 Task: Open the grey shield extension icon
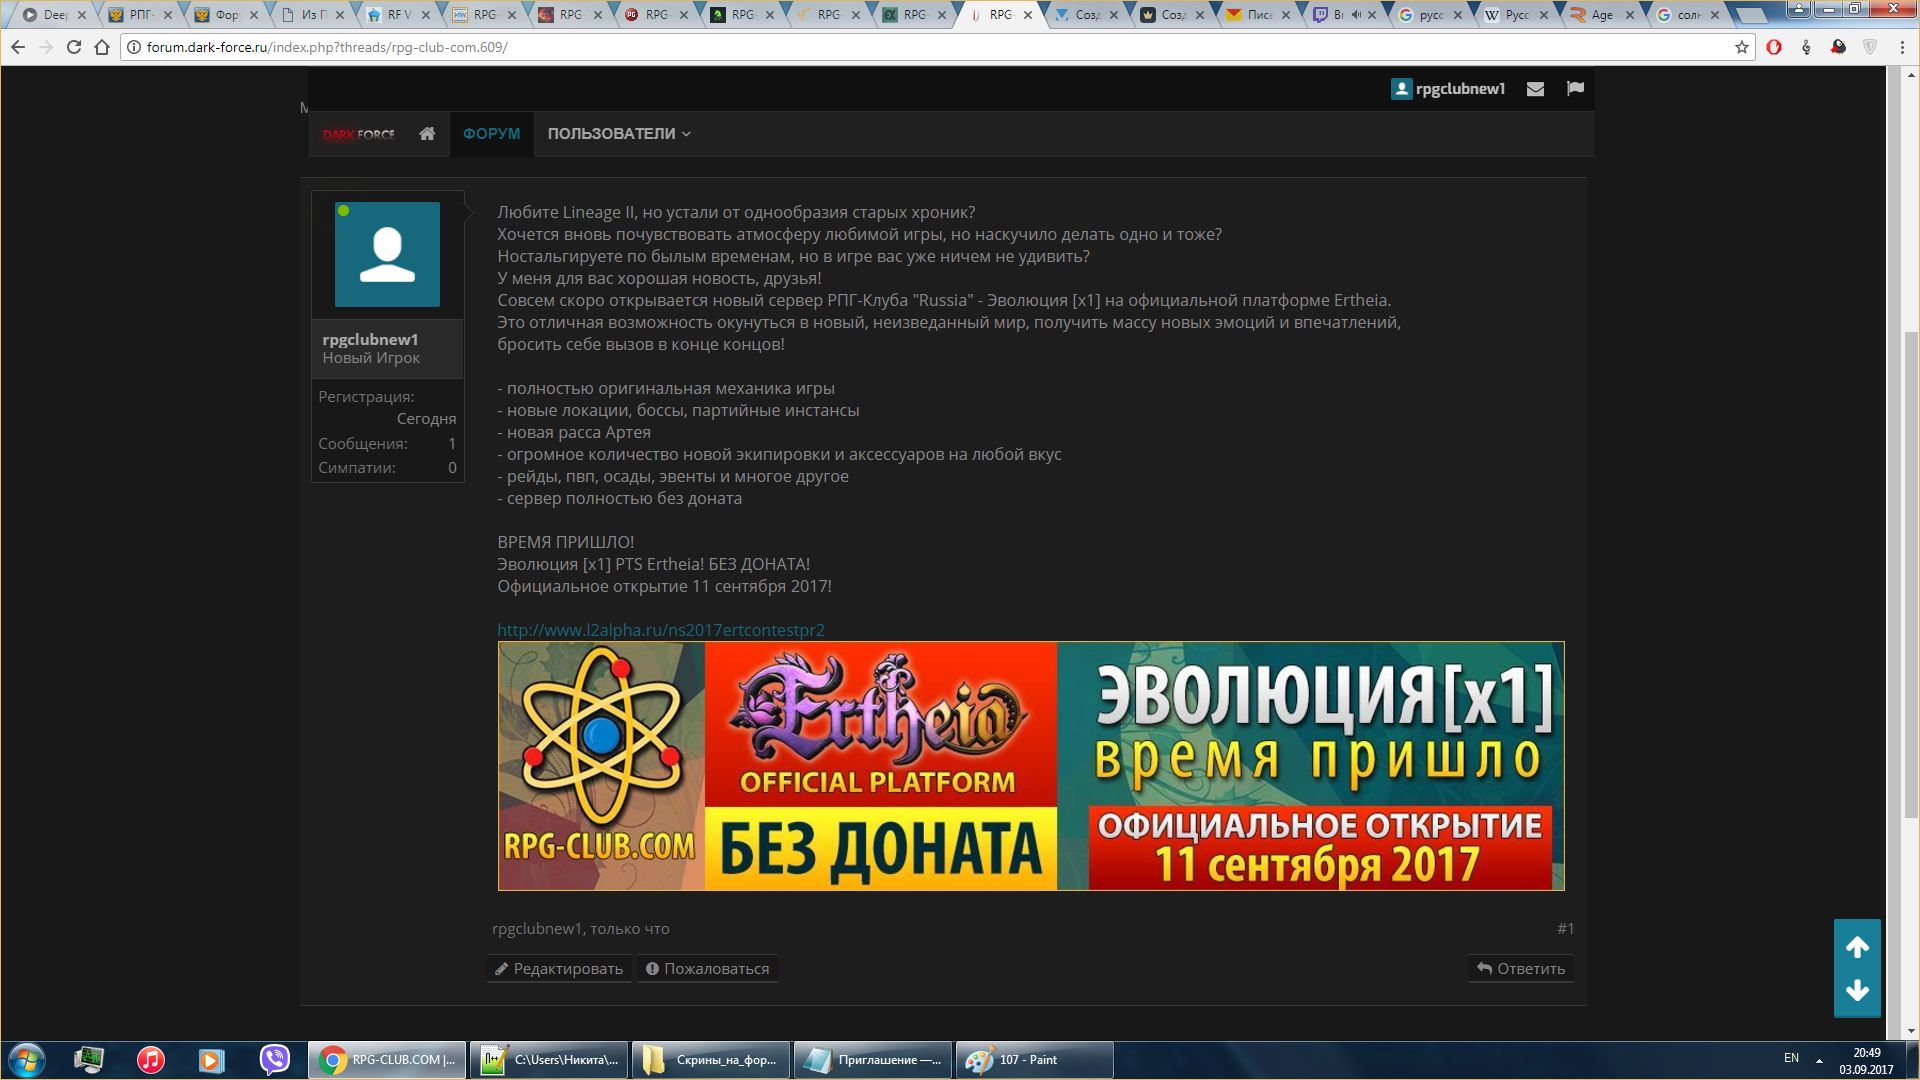pyautogui.click(x=1870, y=47)
